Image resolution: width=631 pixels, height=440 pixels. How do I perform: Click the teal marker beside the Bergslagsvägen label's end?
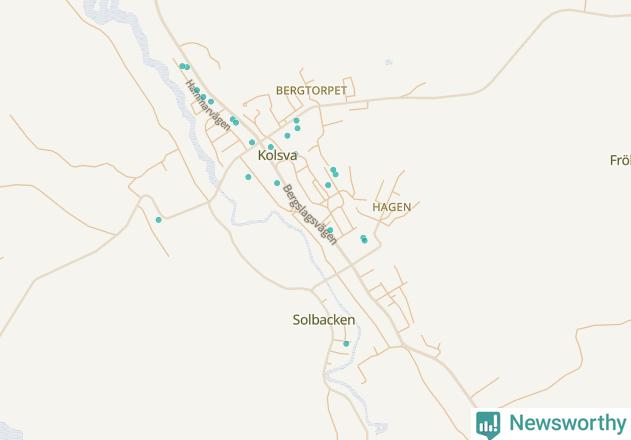click(x=330, y=230)
